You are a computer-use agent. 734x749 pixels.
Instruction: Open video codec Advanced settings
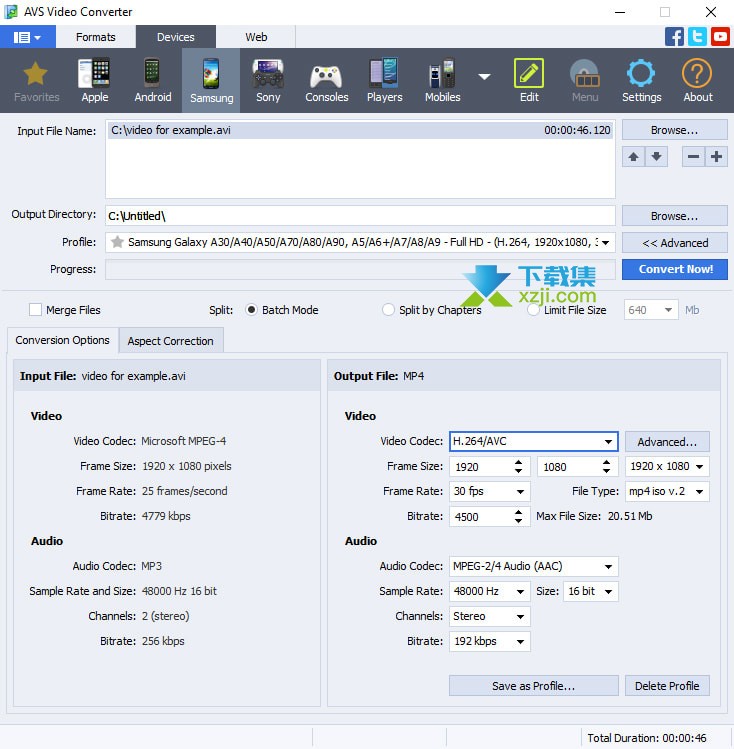pyautogui.click(x=667, y=442)
